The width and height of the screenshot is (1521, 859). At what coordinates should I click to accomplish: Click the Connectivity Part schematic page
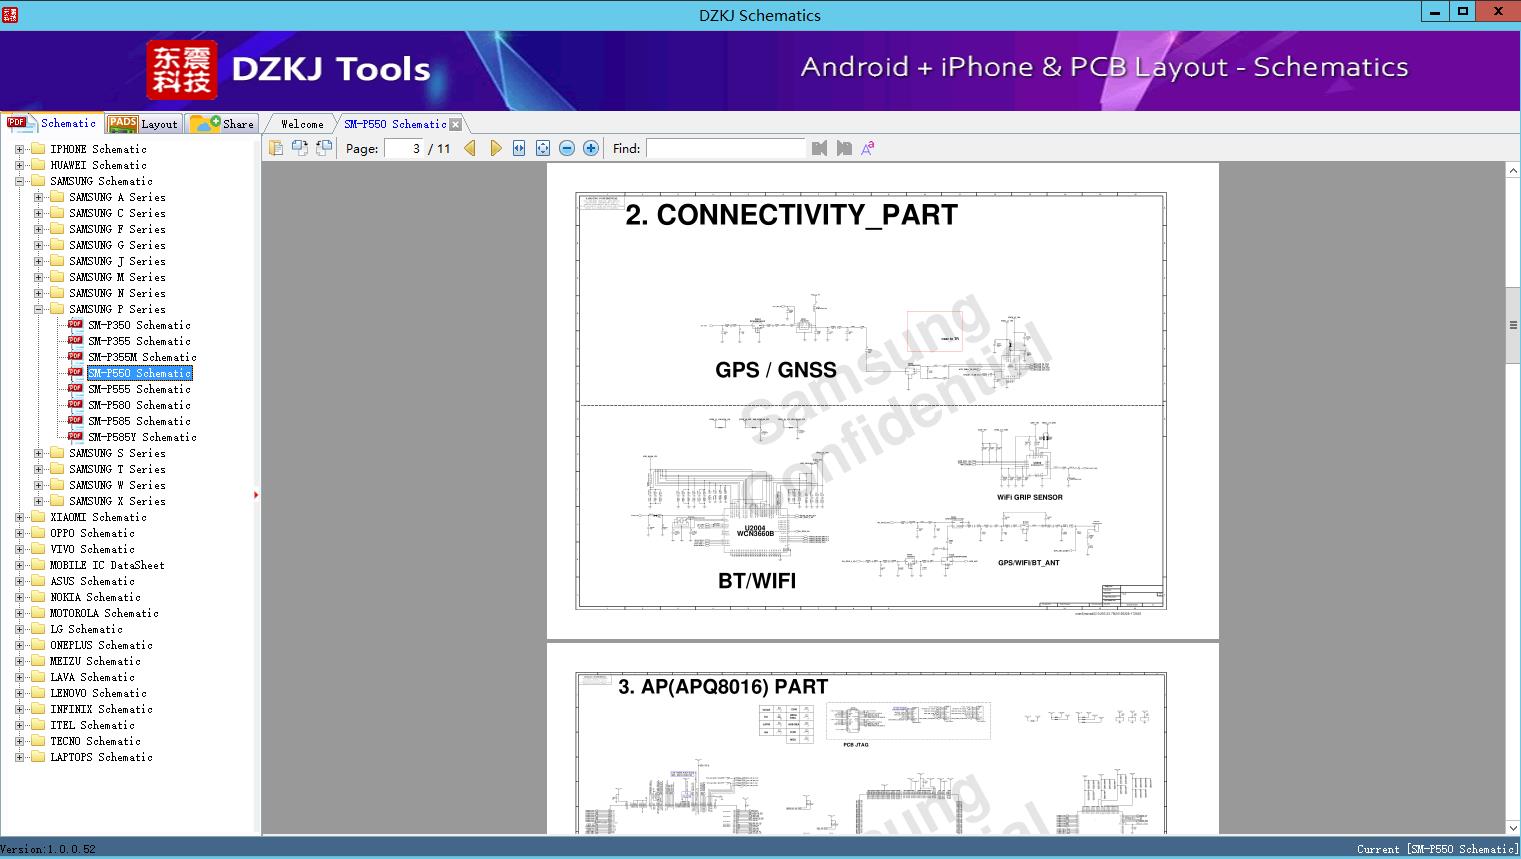[882, 401]
